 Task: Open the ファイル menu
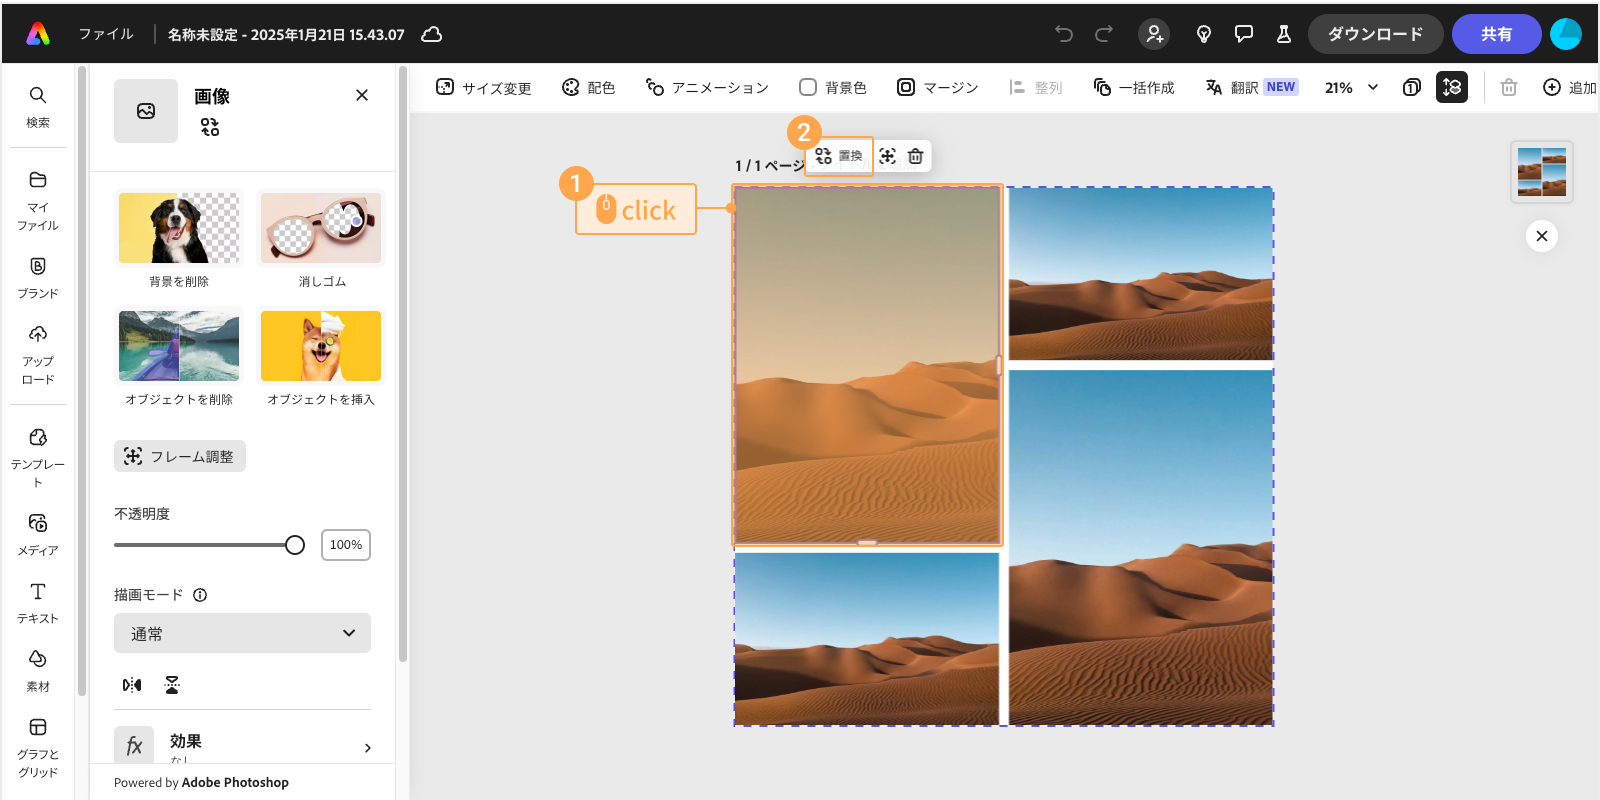[x=106, y=34]
